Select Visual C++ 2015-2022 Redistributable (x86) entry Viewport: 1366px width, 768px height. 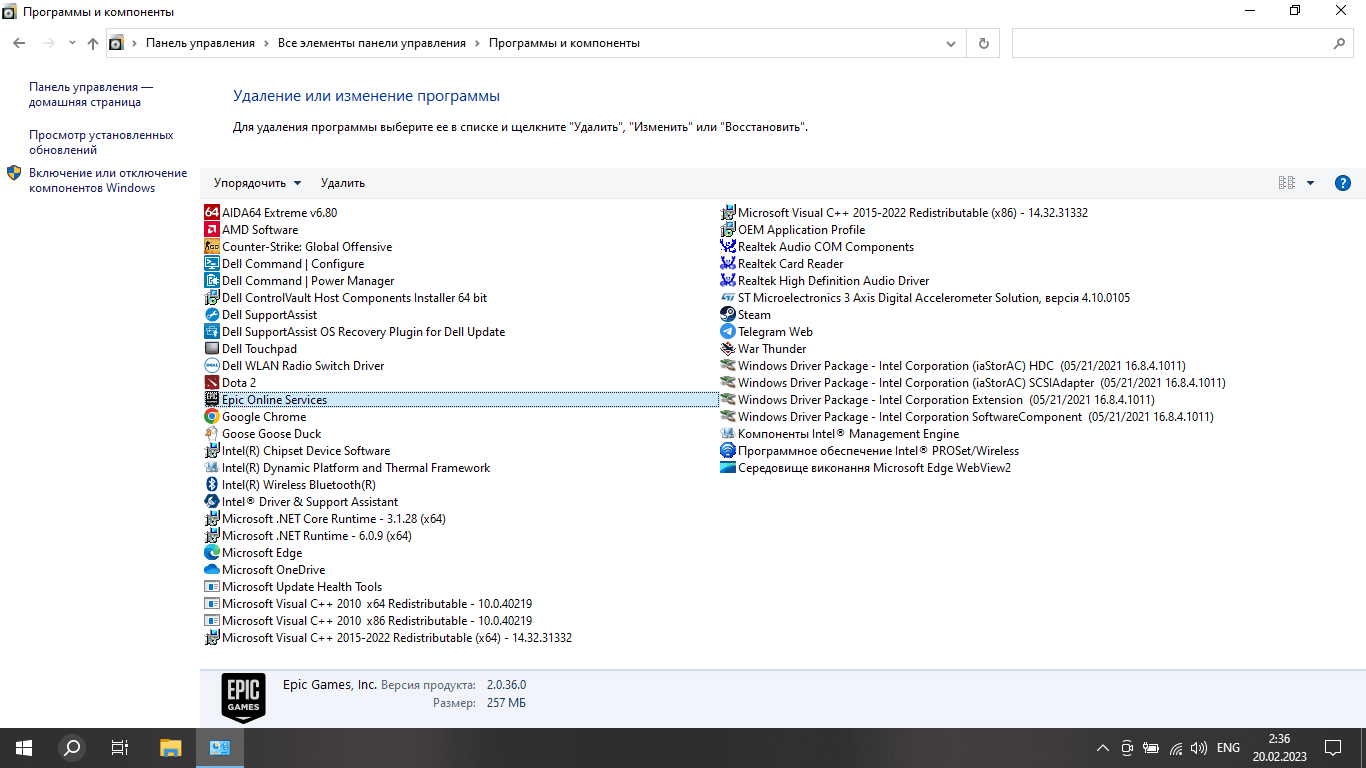point(904,213)
